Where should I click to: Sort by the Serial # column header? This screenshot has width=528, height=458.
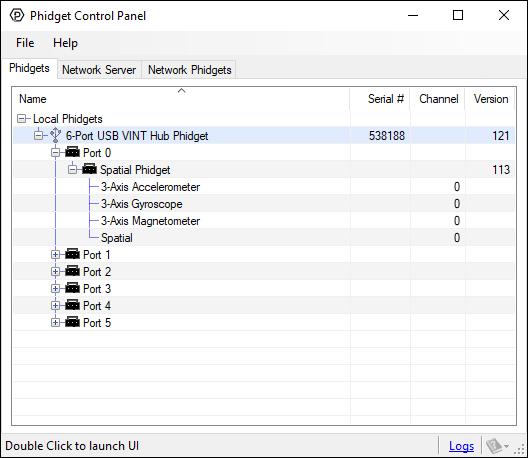[380, 99]
